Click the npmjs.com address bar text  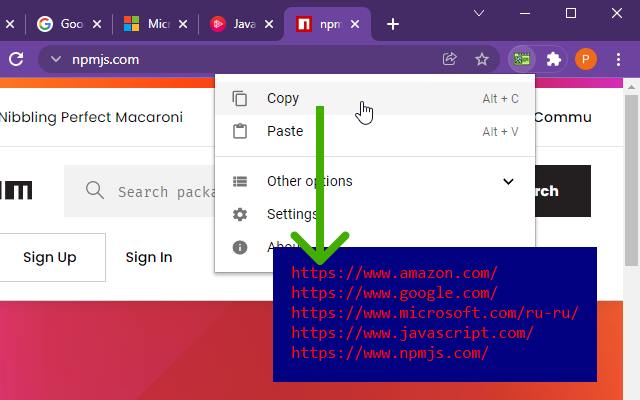point(105,60)
